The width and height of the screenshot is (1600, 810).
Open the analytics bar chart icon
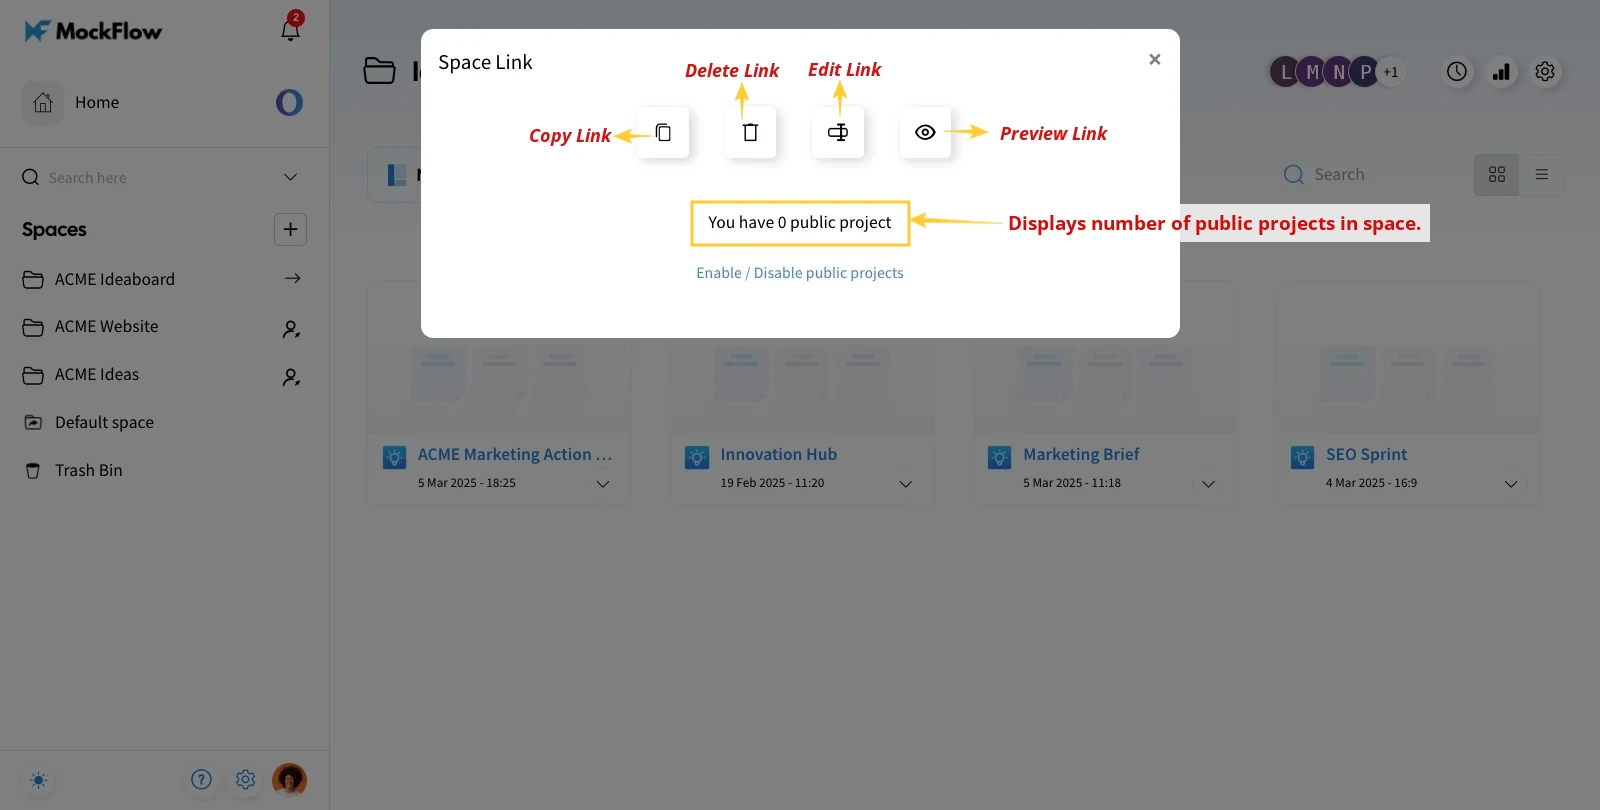point(1501,72)
